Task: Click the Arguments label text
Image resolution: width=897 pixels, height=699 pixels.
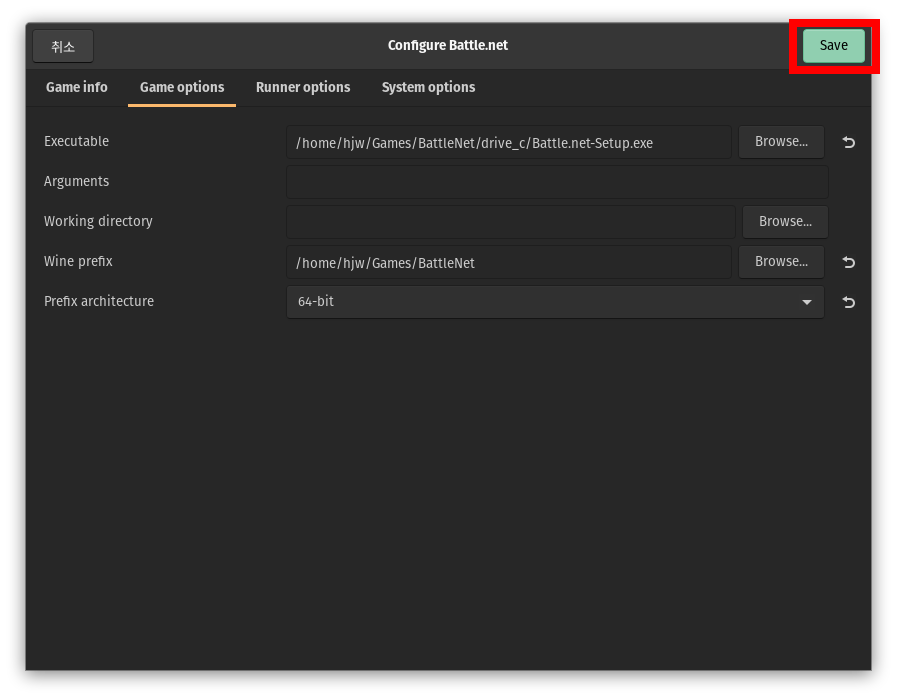Action: point(76,182)
